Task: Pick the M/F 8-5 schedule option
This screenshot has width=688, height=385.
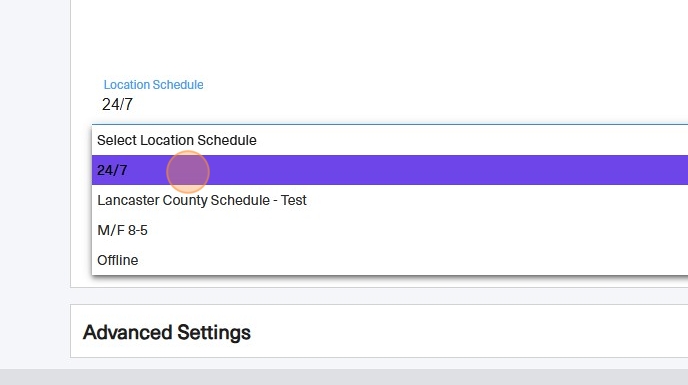Action: coord(390,230)
